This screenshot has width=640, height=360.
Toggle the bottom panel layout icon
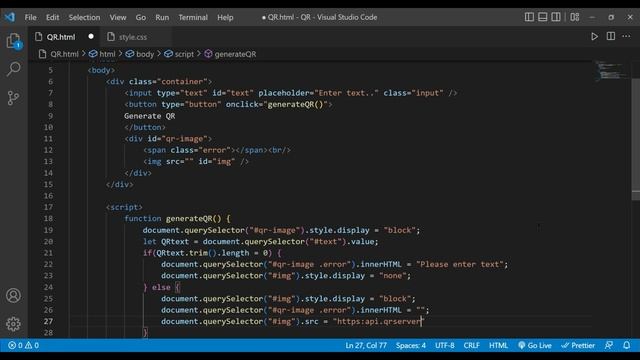pos(542,17)
